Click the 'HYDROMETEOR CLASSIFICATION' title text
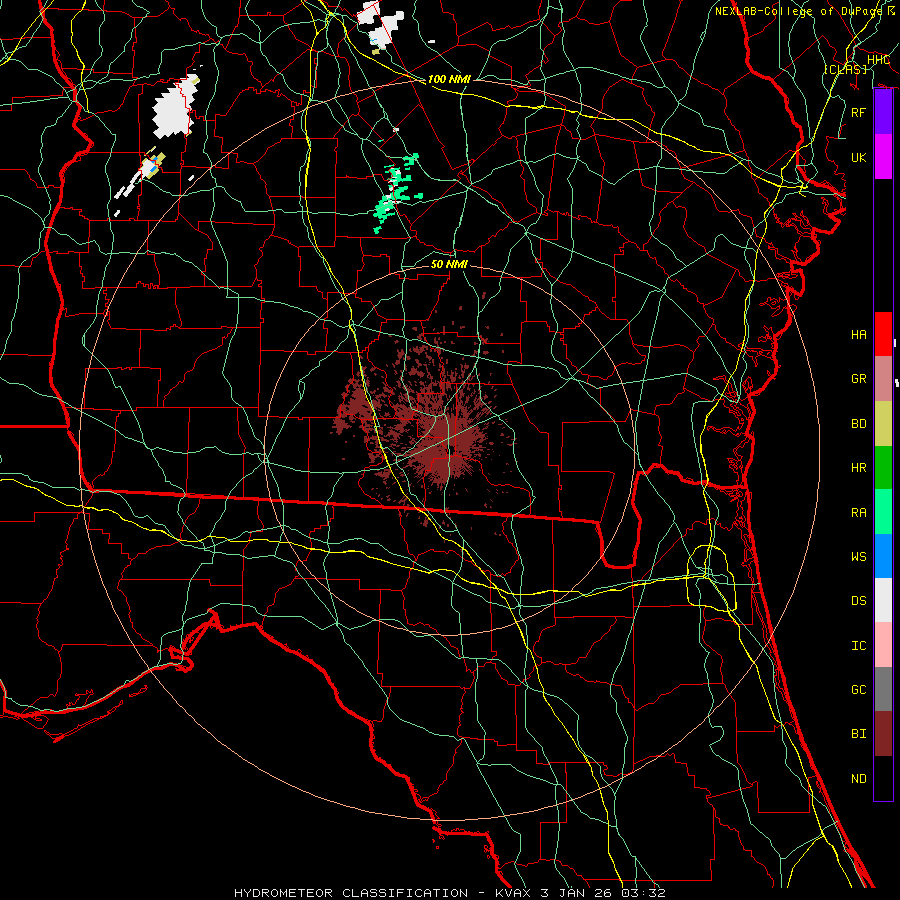The height and width of the screenshot is (900, 900). pos(351,893)
